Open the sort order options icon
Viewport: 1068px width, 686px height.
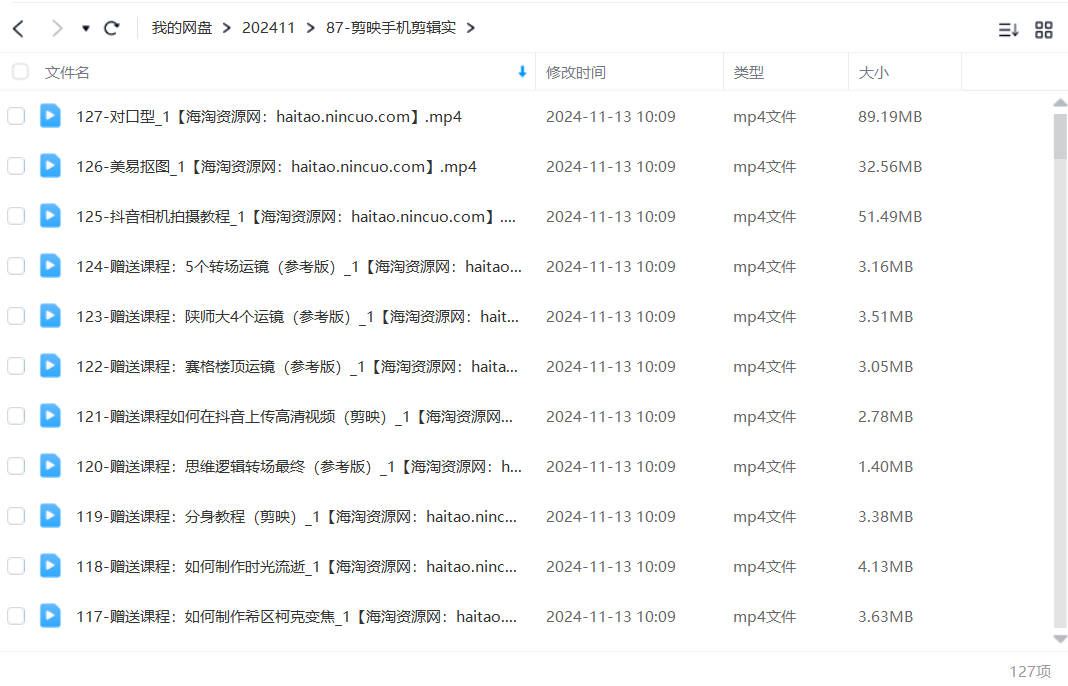1008,29
